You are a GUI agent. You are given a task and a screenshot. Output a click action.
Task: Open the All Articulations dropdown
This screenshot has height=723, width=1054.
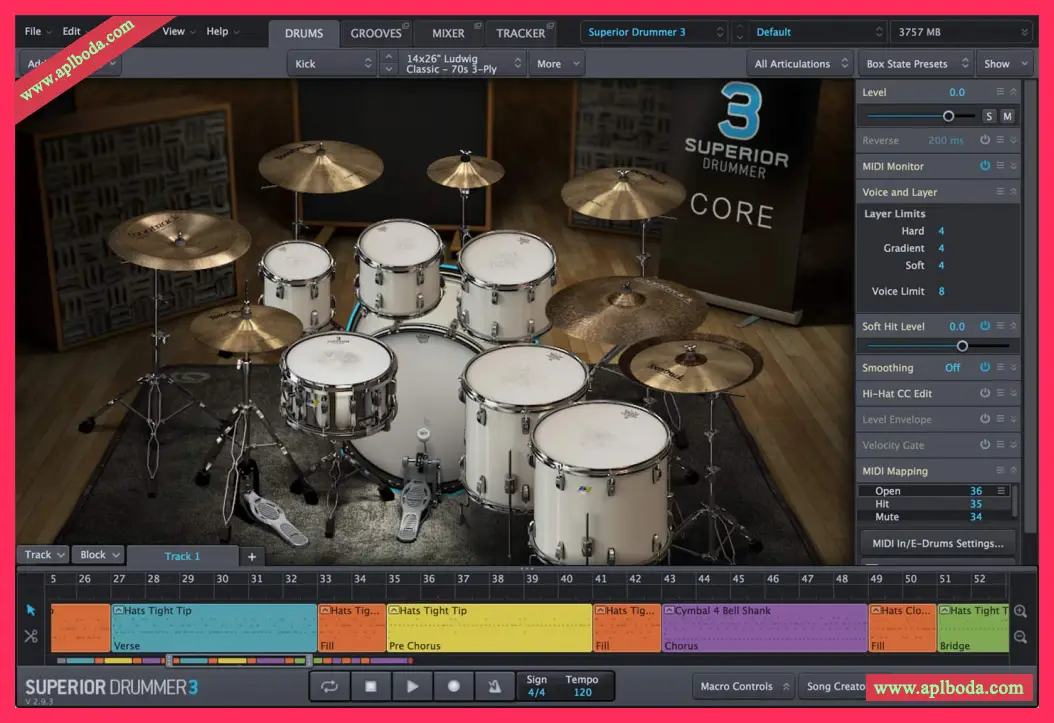(x=800, y=62)
